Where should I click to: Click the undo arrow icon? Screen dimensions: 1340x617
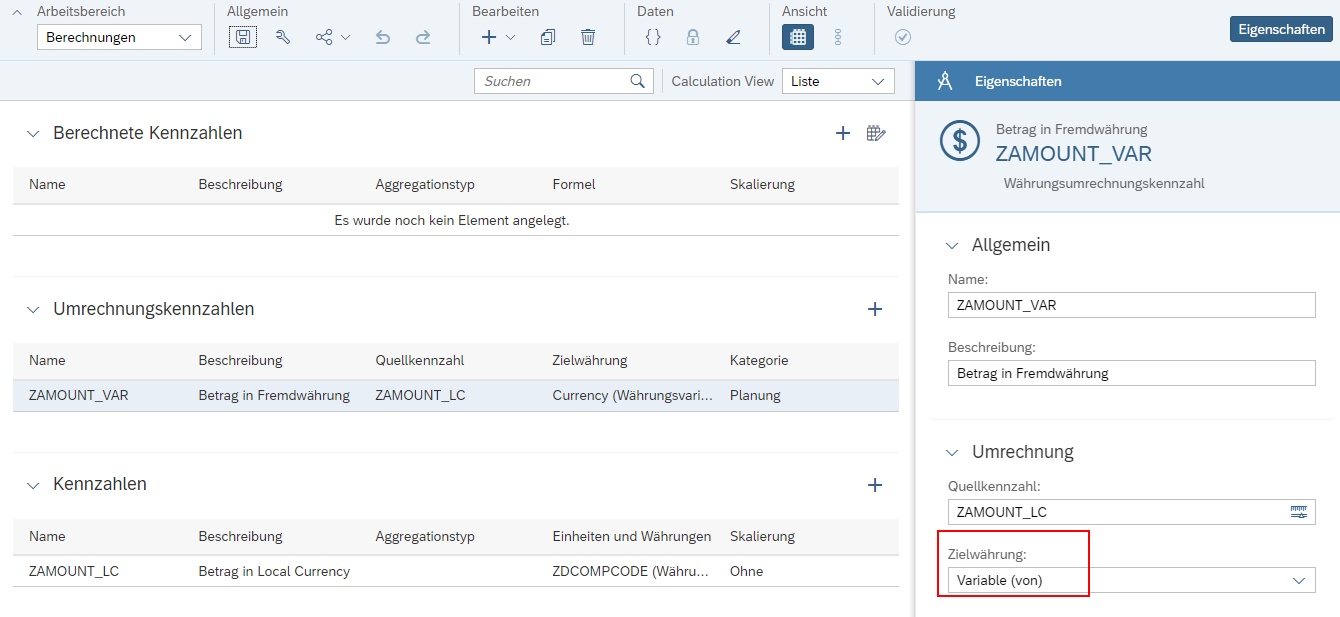click(x=383, y=37)
